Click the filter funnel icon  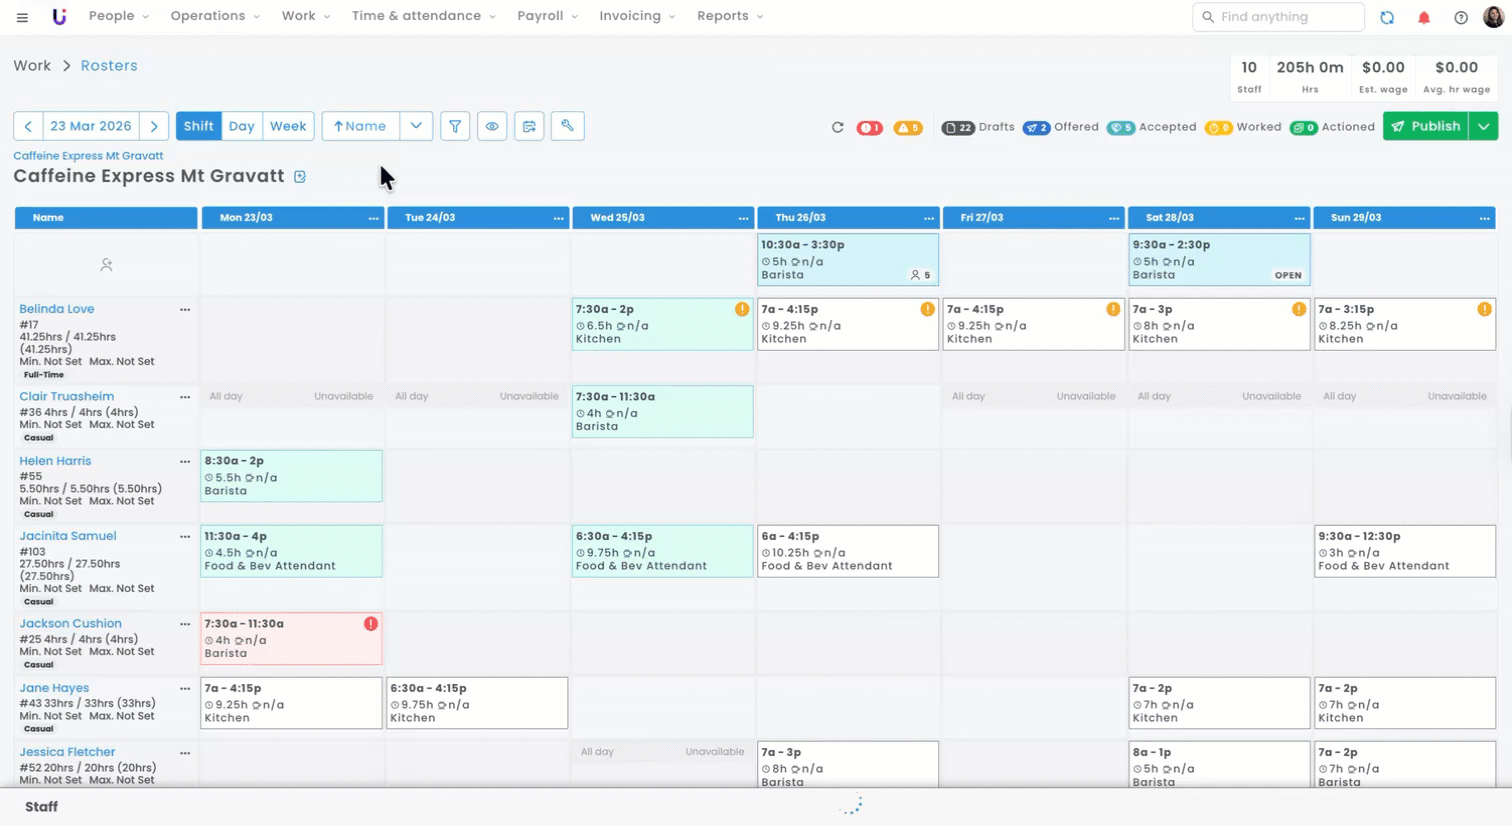455,126
